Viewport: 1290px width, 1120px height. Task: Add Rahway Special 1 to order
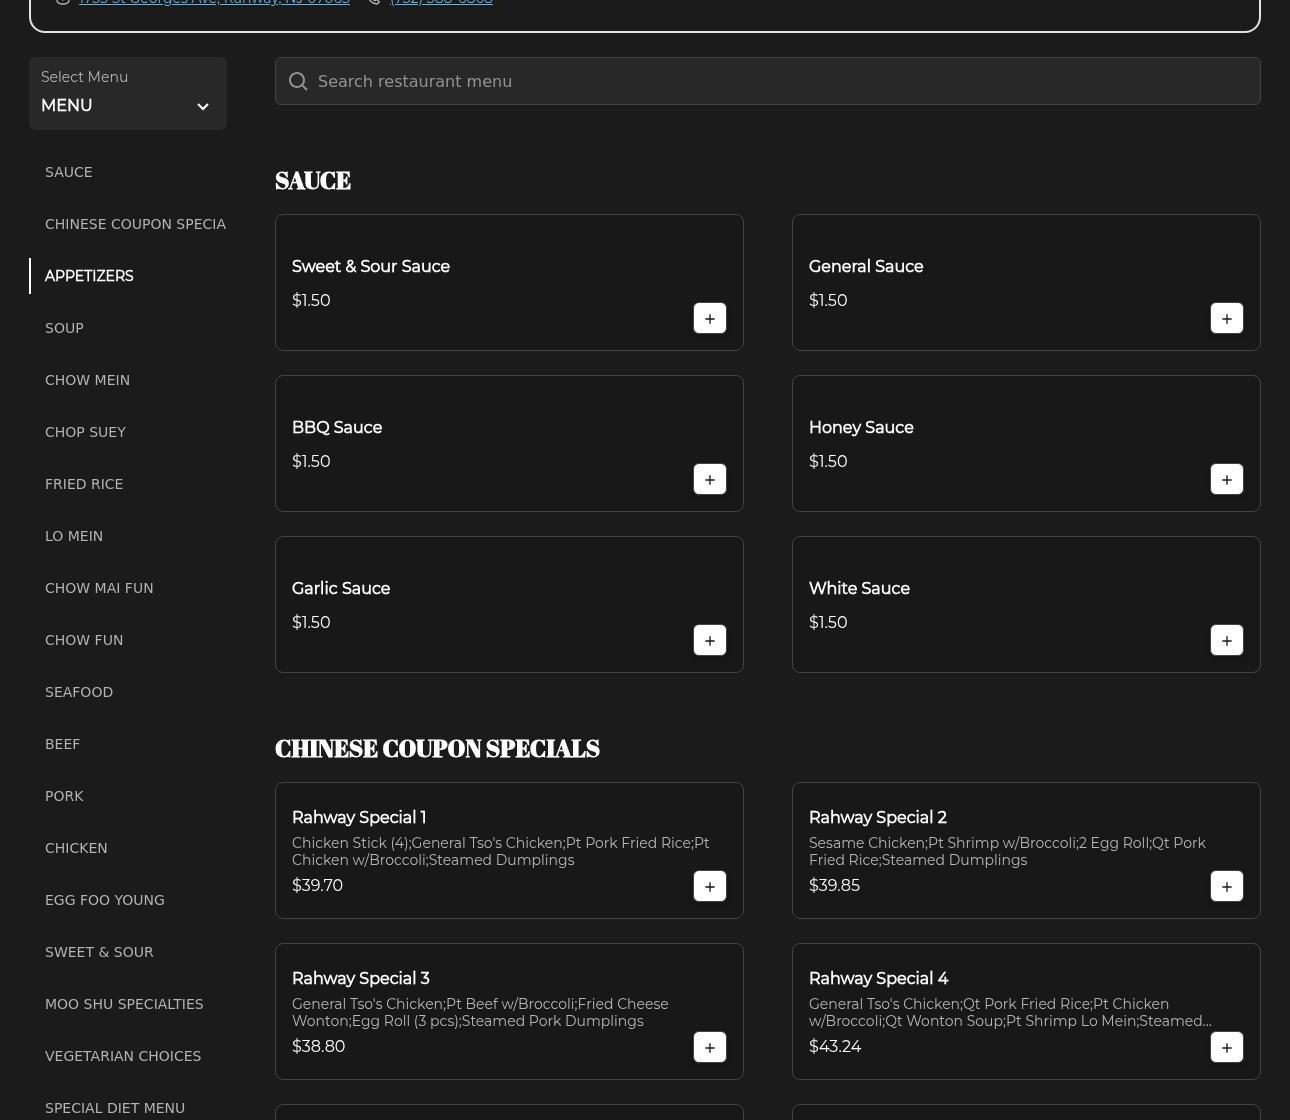tap(709, 886)
